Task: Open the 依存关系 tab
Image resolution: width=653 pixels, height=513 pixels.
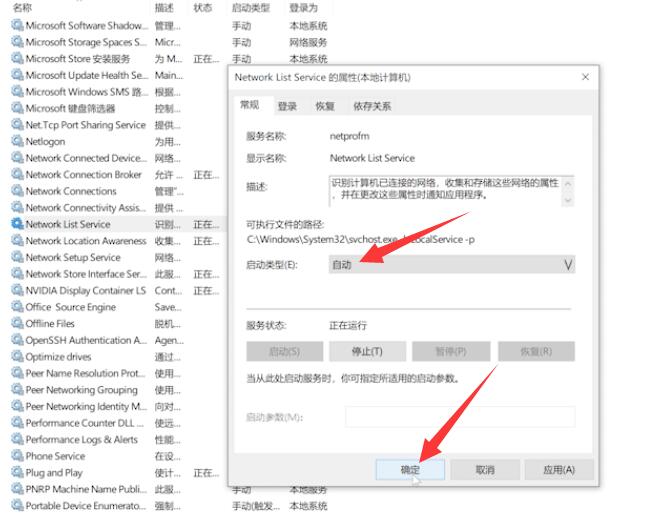Action: pos(372,106)
